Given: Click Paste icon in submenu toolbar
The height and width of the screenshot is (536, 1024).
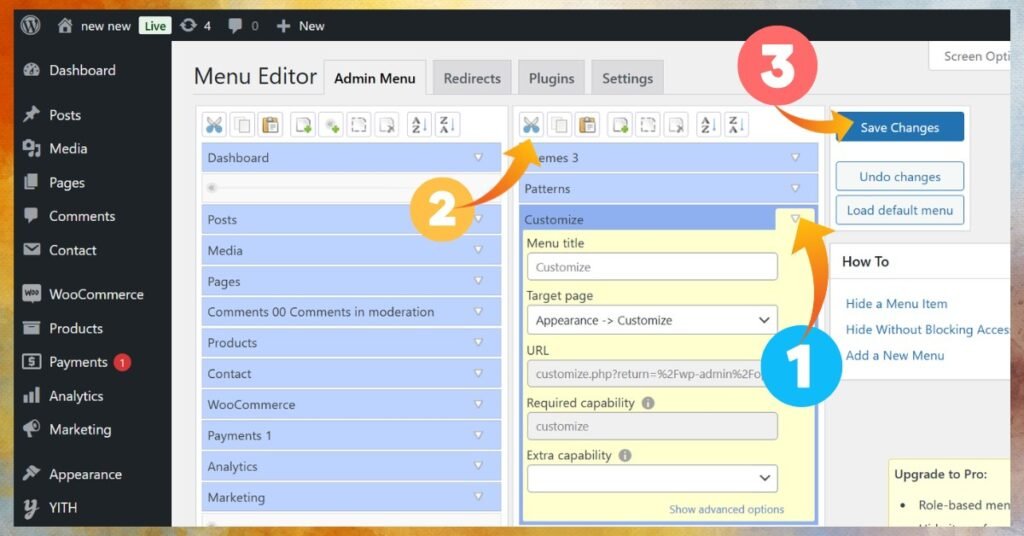Looking at the screenshot, I should coord(588,125).
